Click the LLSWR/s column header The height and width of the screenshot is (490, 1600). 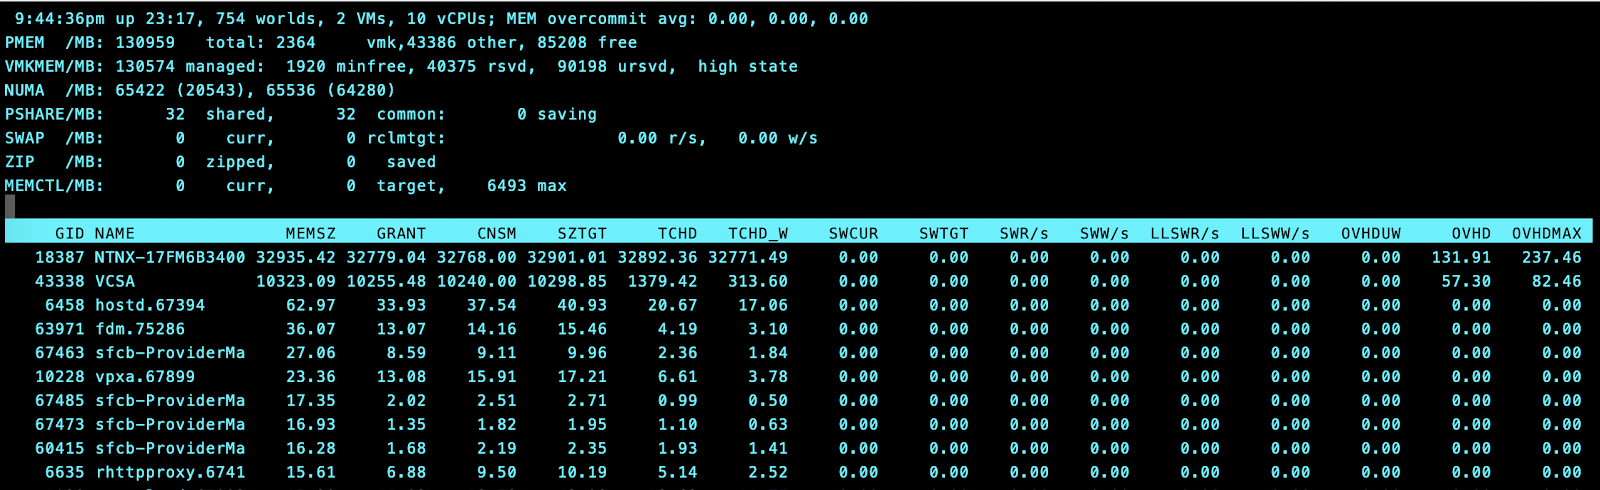[1185, 233]
